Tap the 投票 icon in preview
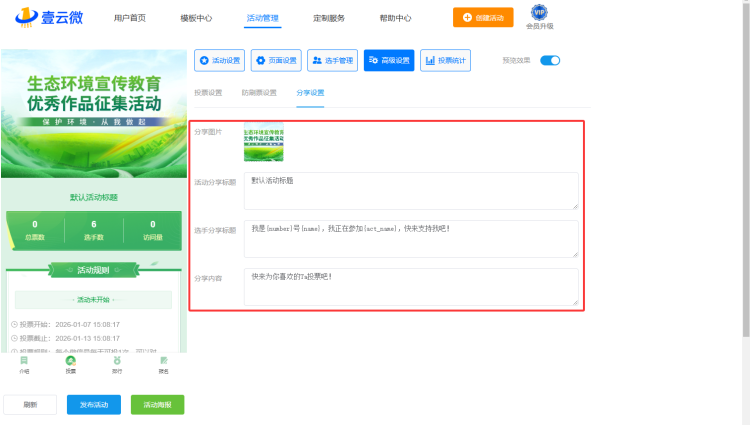This screenshot has width=750, height=425. [x=70, y=364]
